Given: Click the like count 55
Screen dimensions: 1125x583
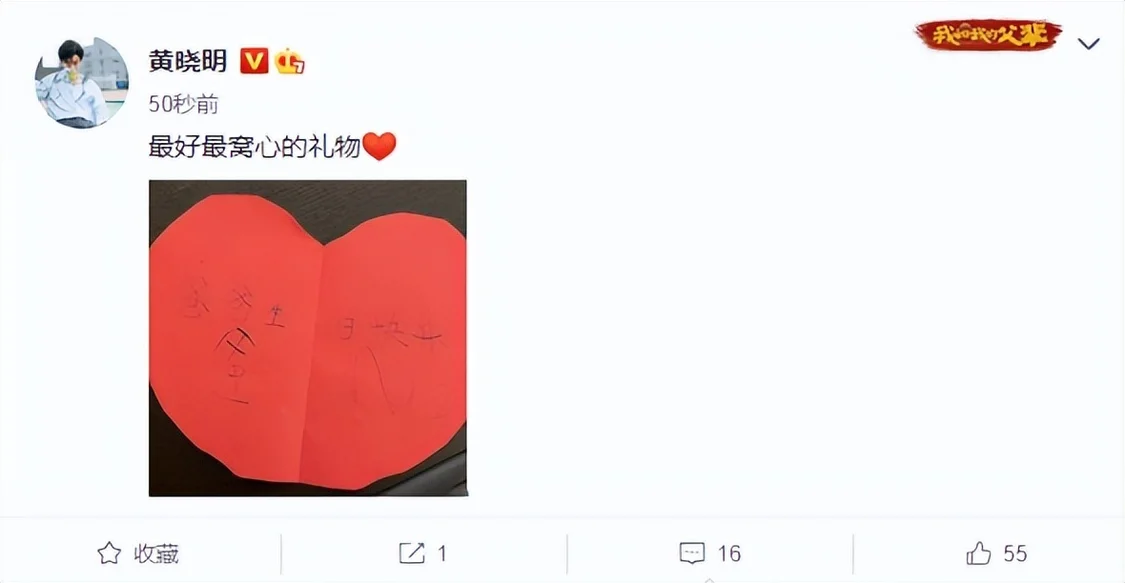Looking at the screenshot, I should (x=1015, y=554).
